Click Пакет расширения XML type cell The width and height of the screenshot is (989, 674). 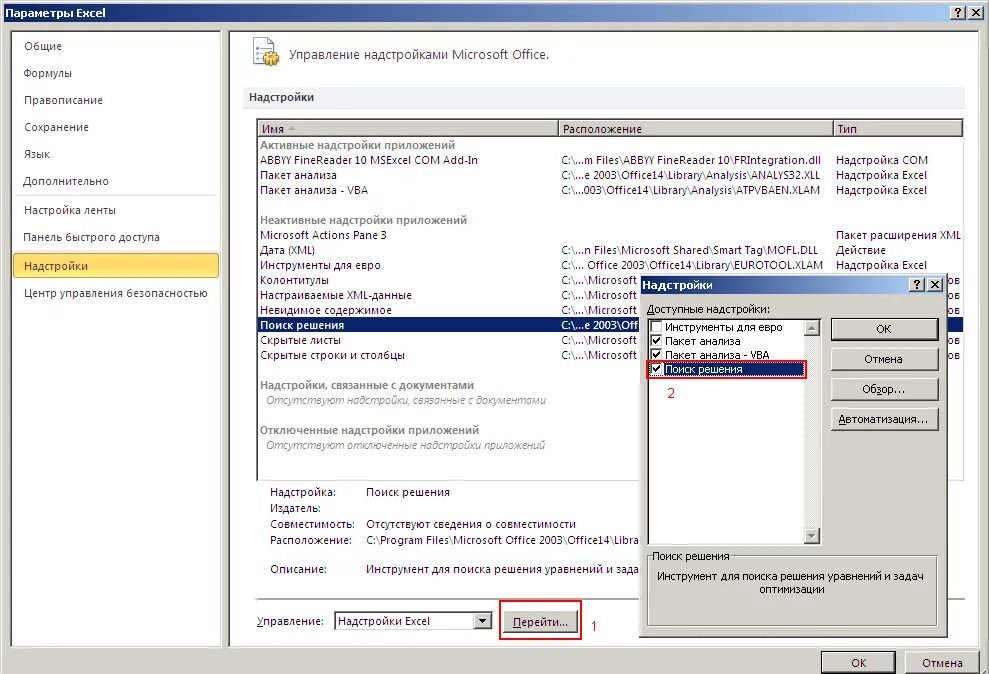tap(898, 235)
